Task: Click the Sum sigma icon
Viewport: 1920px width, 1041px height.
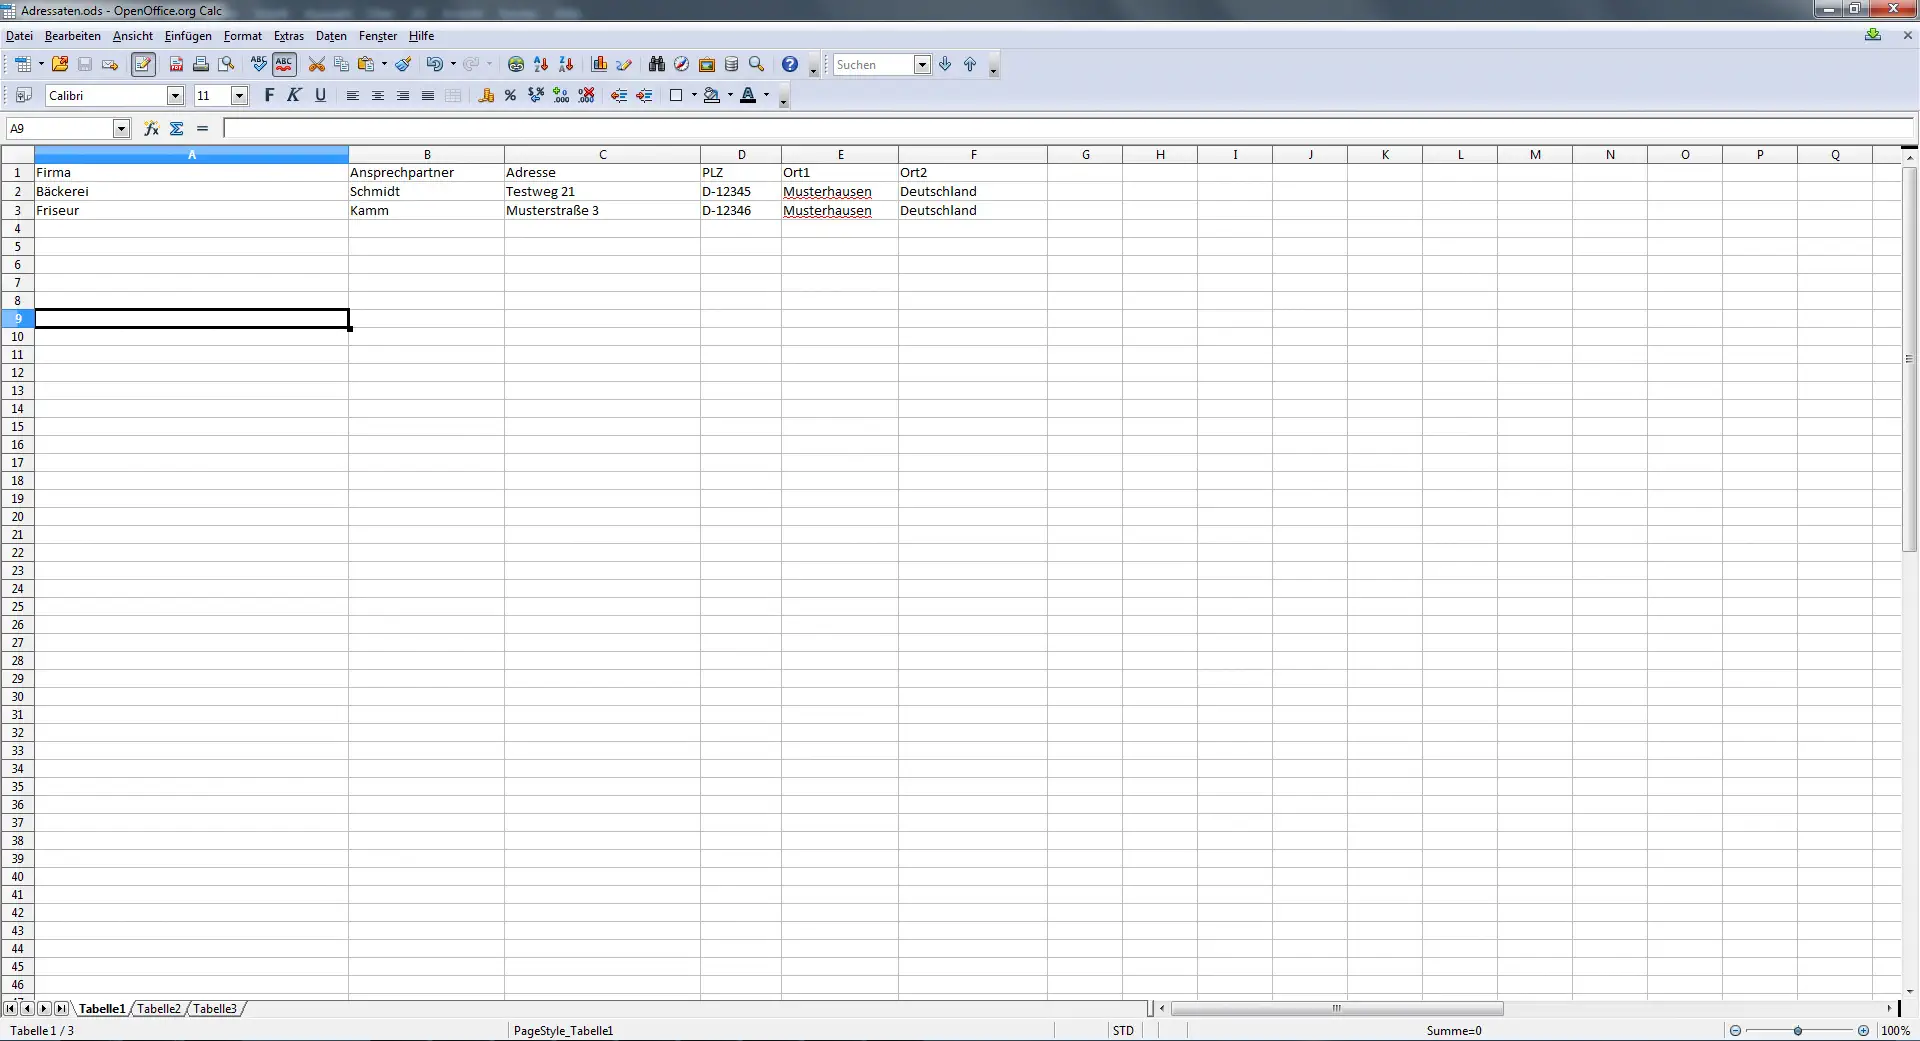Action: [x=177, y=129]
